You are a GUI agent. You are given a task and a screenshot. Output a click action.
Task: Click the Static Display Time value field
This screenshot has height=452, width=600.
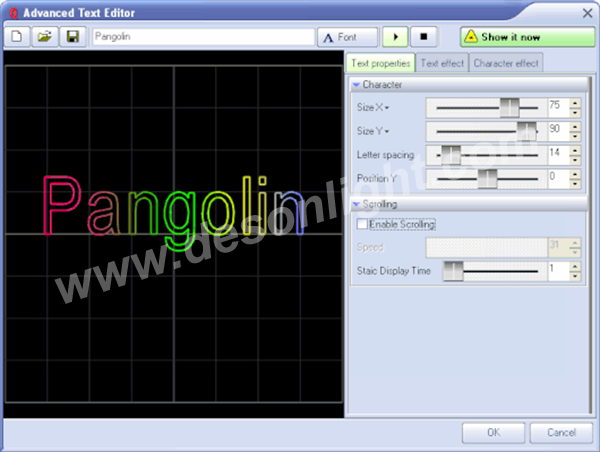(559, 271)
